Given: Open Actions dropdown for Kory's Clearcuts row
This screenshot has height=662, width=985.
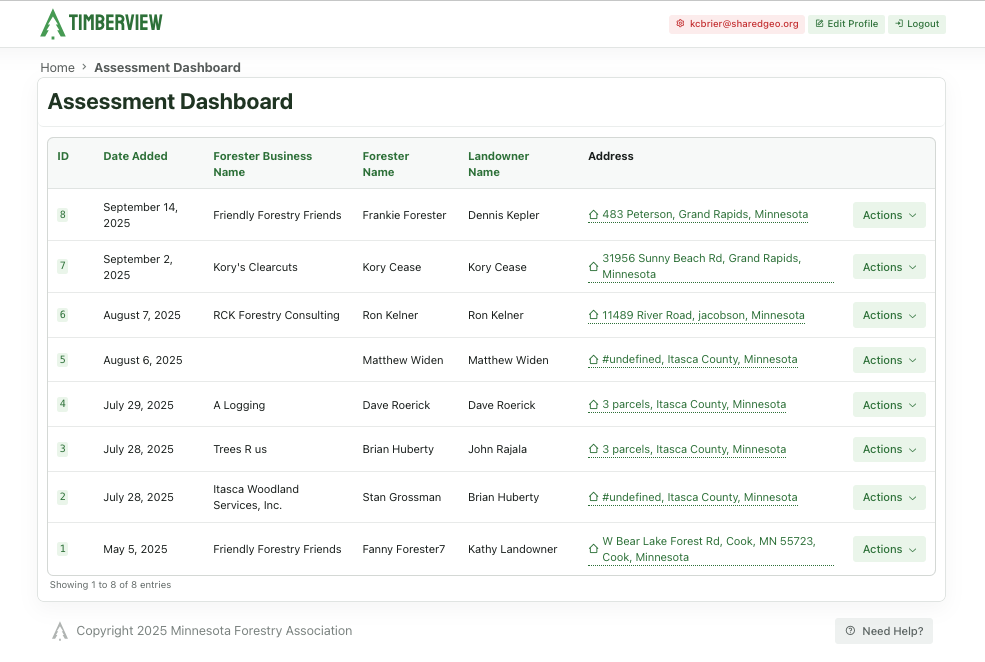Looking at the screenshot, I should [x=889, y=267].
